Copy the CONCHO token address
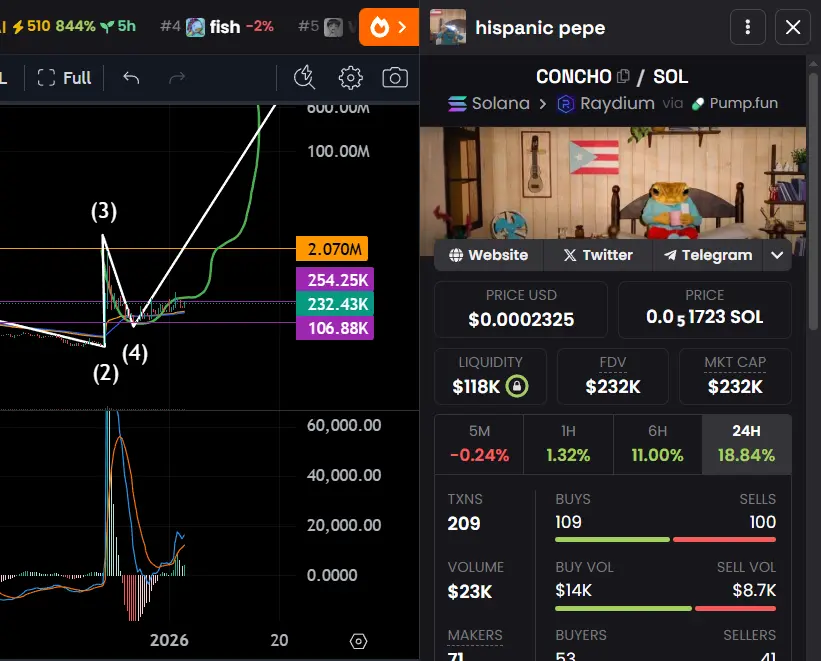This screenshot has height=661, width=821. coord(623,76)
